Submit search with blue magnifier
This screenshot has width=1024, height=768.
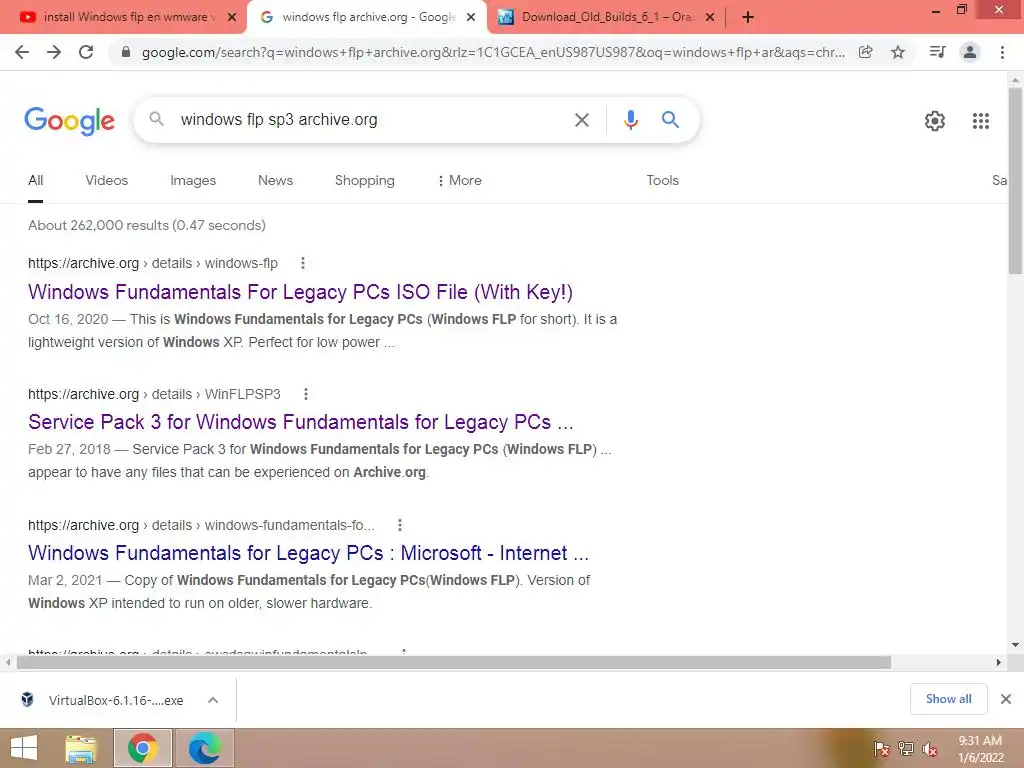pyautogui.click(x=670, y=120)
